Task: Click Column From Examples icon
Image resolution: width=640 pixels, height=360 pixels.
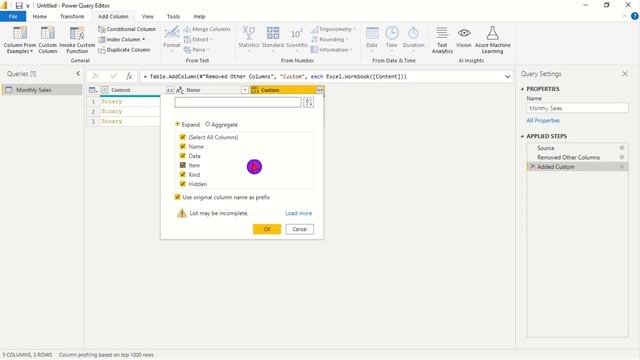Action: [20, 33]
